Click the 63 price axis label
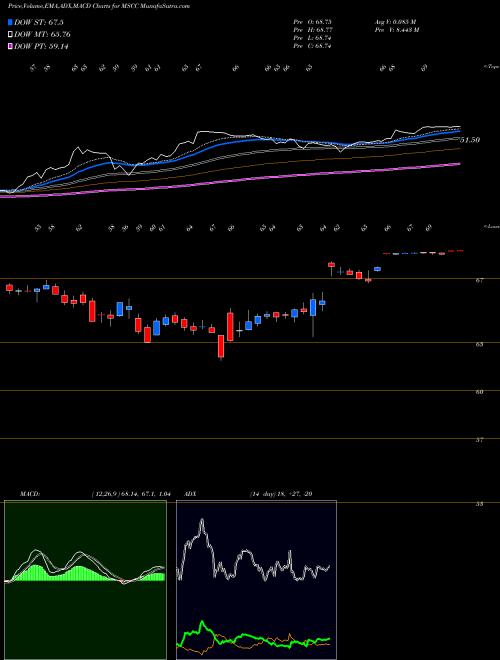 [479, 344]
